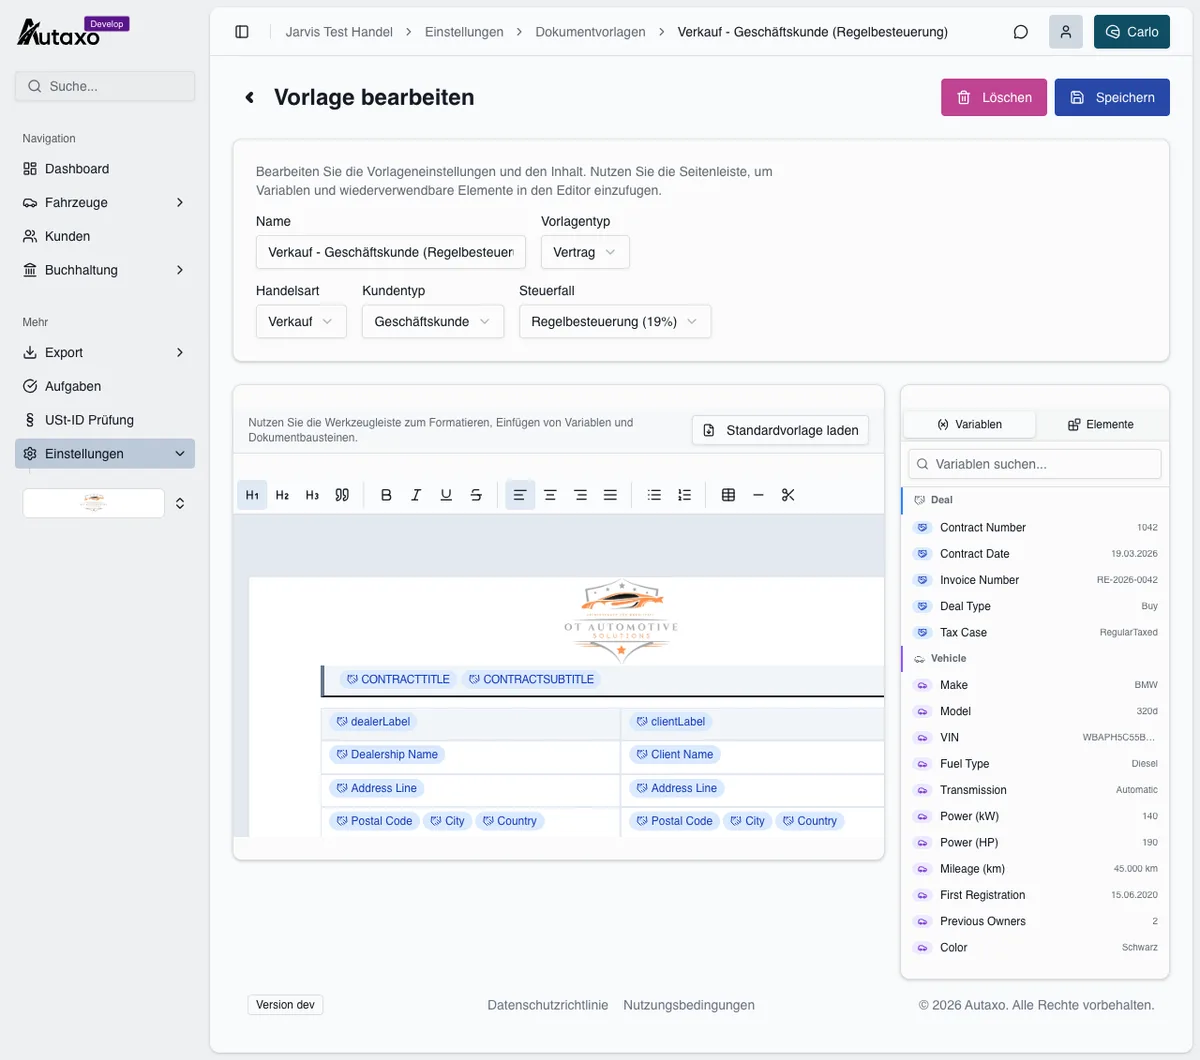Expand Export menu chevron

coord(180,353)
